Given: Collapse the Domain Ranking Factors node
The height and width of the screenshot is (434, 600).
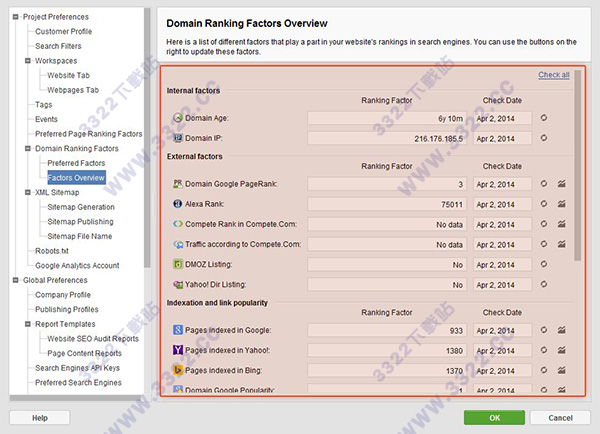Looking at the screenshot, I should (x=28, y=148).
